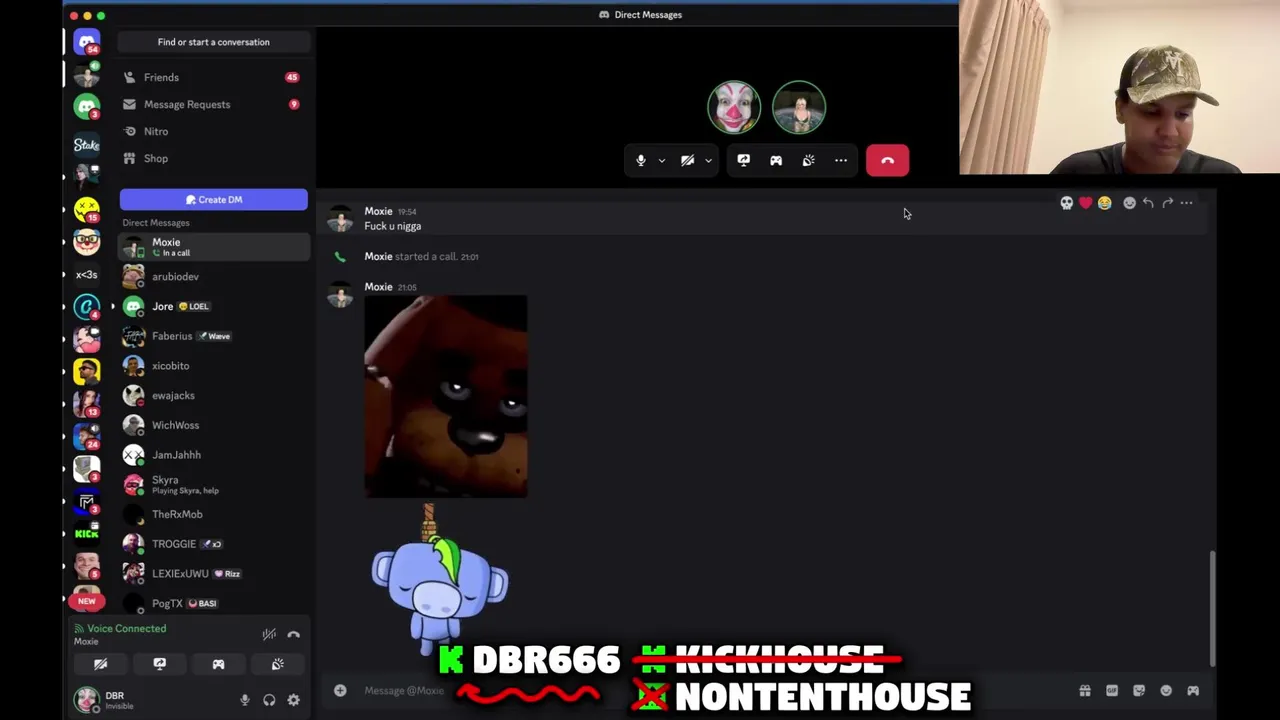Mute microphone in user panel
Viewport: 1280px width, 720px height.
point(244,700)
